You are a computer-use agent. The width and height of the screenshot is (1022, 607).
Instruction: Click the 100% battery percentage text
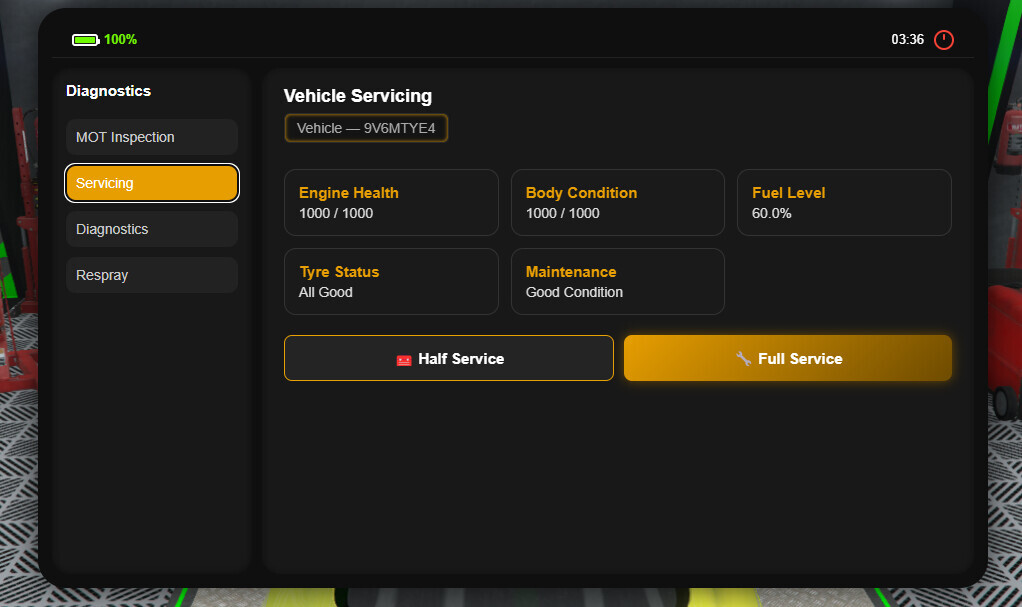(x=121, y=40)
